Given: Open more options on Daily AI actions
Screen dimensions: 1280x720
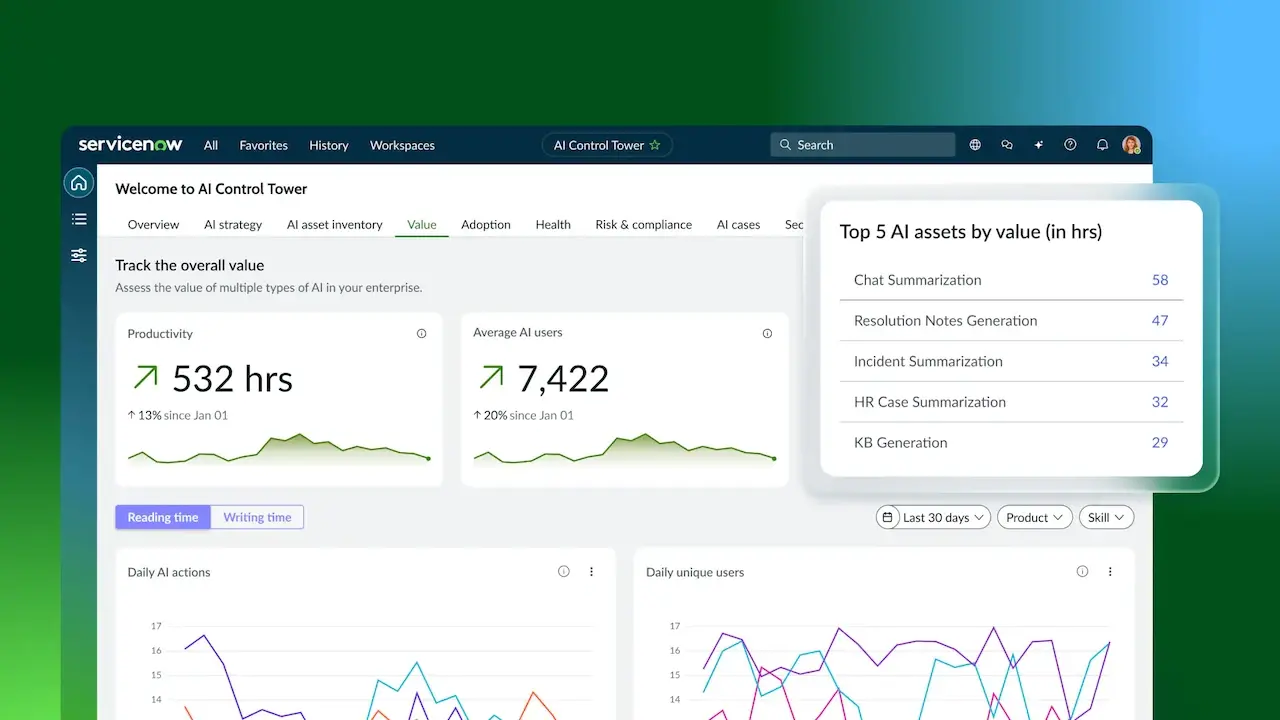Looking at the screenshot, I should pos(591,572).
